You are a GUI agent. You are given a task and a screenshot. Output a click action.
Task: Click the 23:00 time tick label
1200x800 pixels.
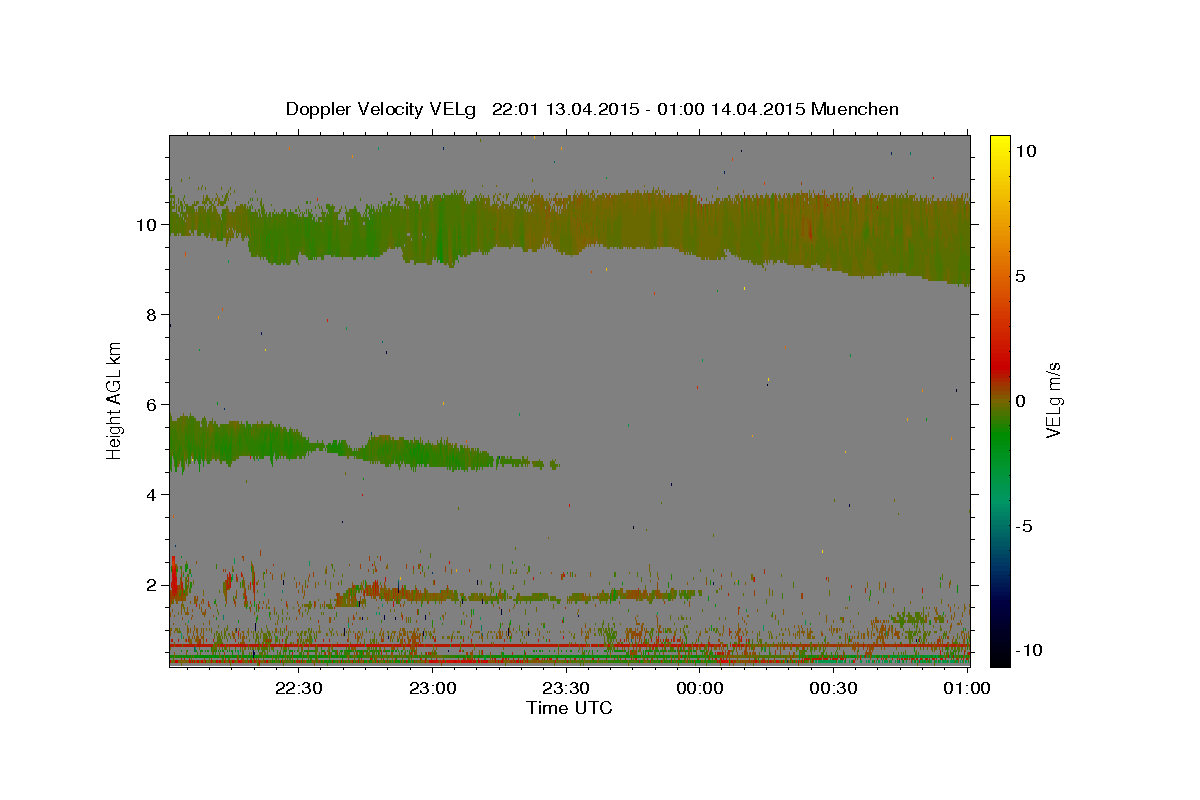click(433, 688)
